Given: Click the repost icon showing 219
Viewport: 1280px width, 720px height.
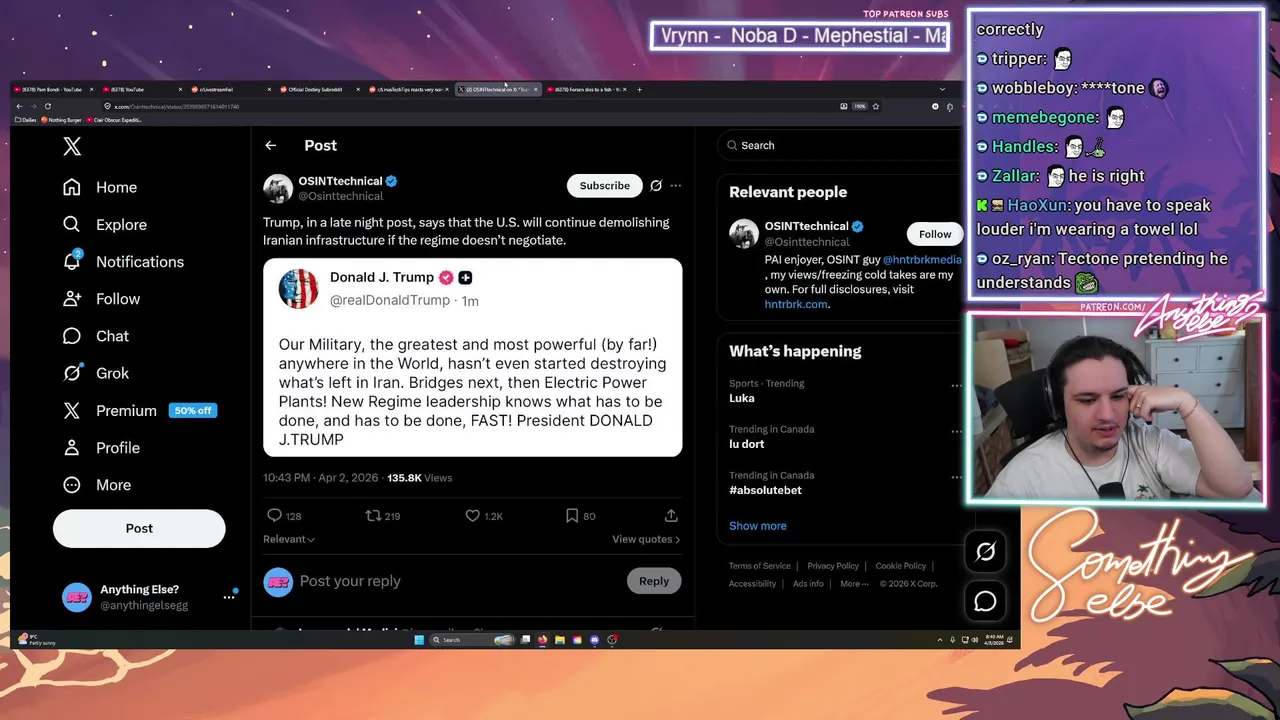Looking at the screenshot, I should [x=373, y=515].
